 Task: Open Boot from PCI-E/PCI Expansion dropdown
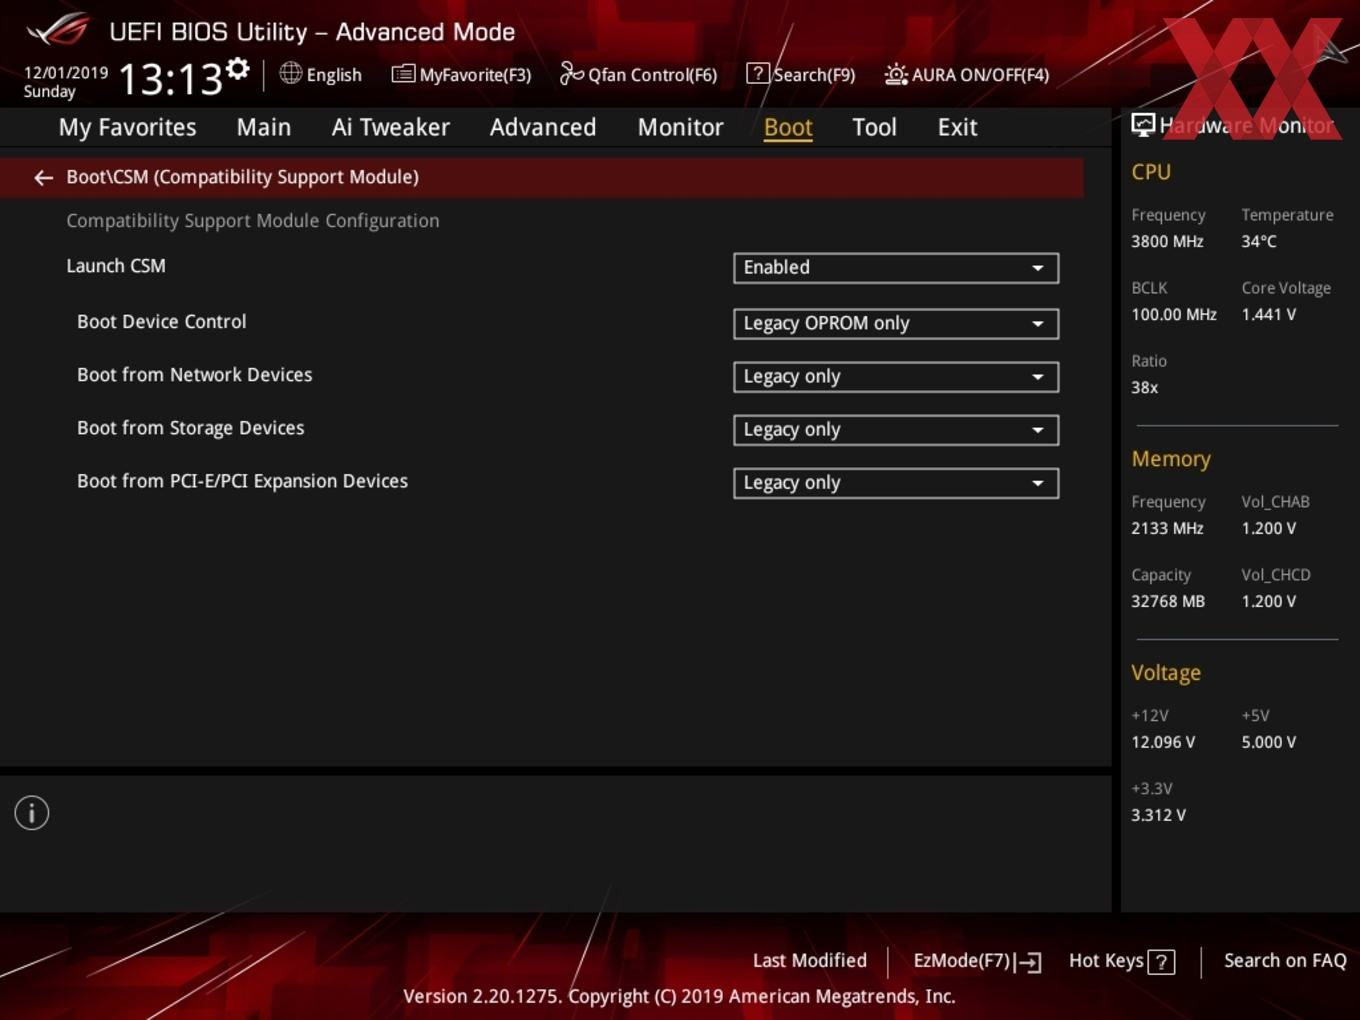point(896,483)
